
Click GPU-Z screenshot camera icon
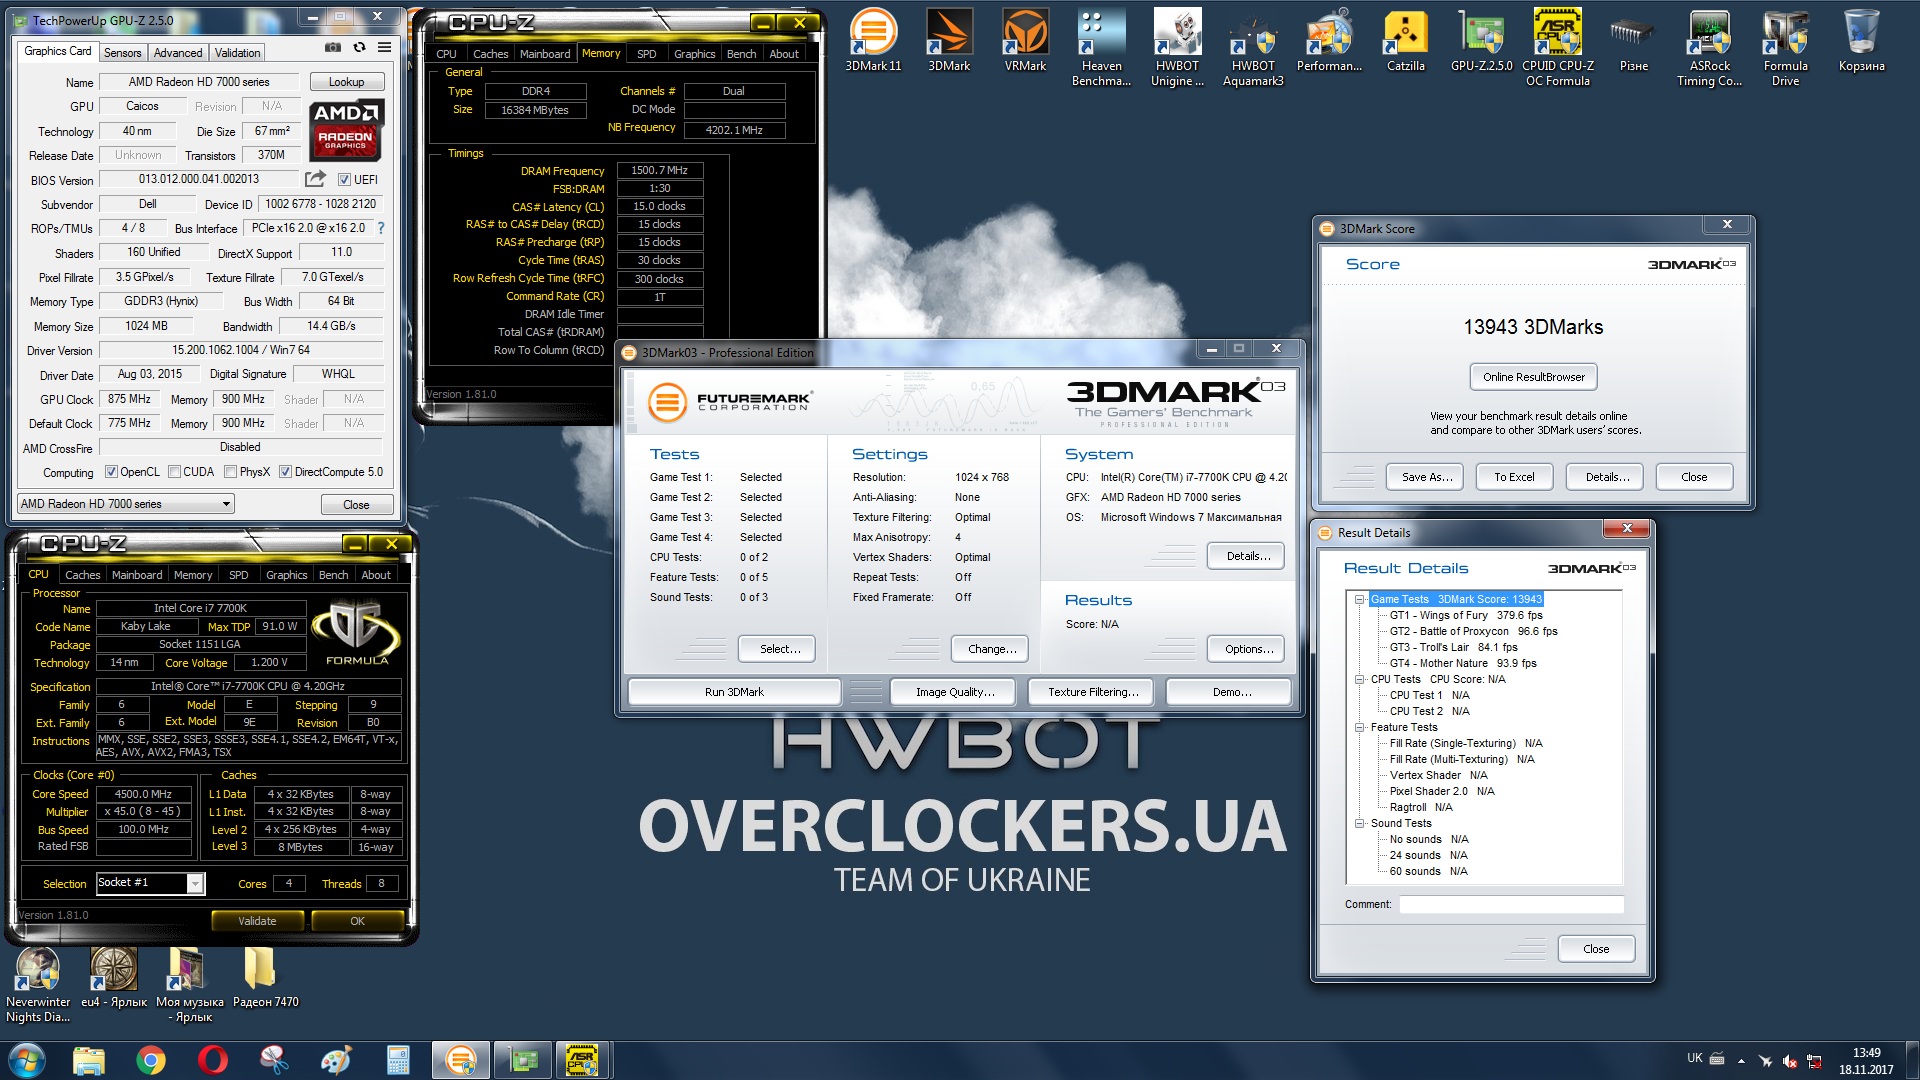click(x=333, y=47)
